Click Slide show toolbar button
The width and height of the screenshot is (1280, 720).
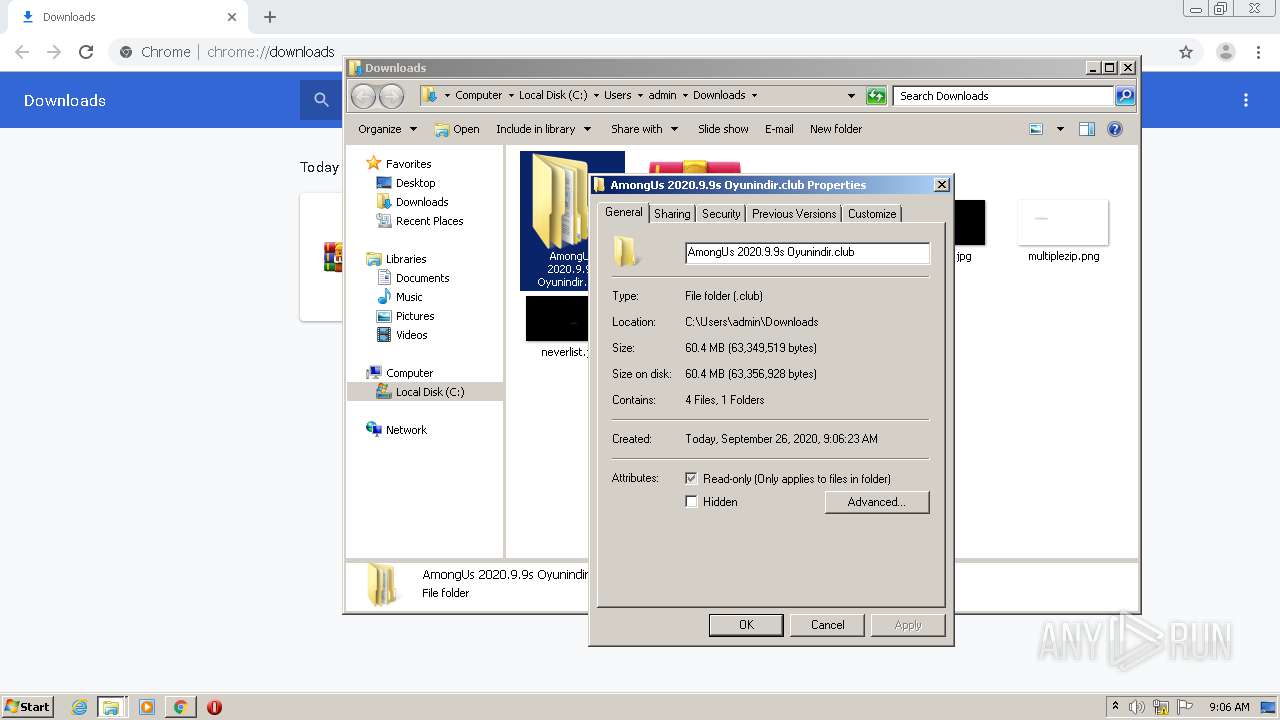(x=723, y=129)
